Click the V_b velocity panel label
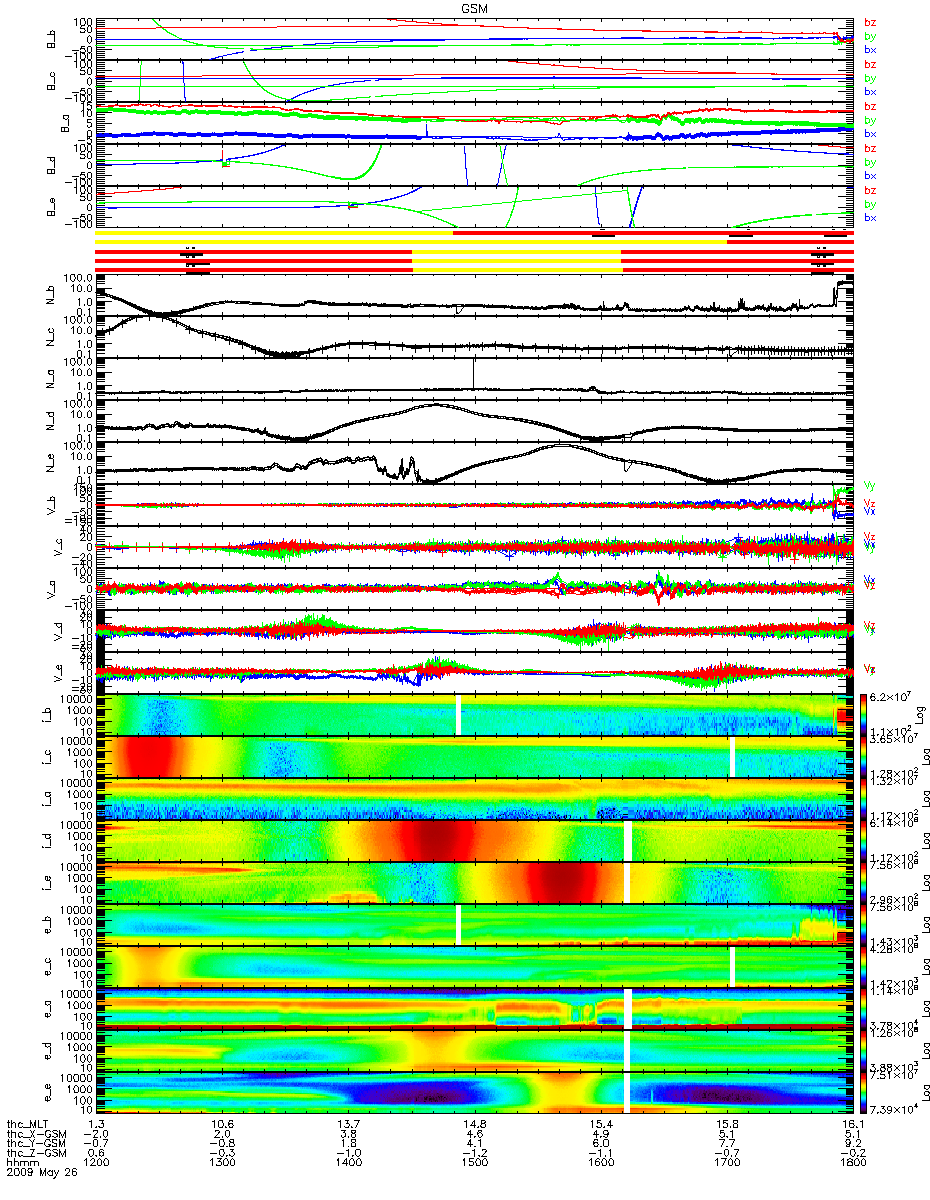Screen dimensions: 930x1200 [x=53, y=505]
